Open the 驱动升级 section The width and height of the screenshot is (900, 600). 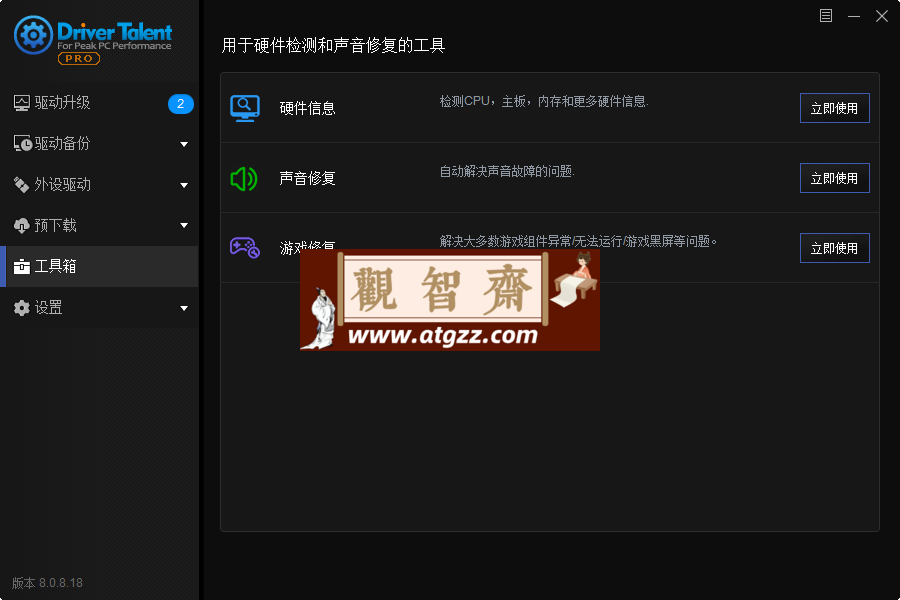click(x=99, y=103)
